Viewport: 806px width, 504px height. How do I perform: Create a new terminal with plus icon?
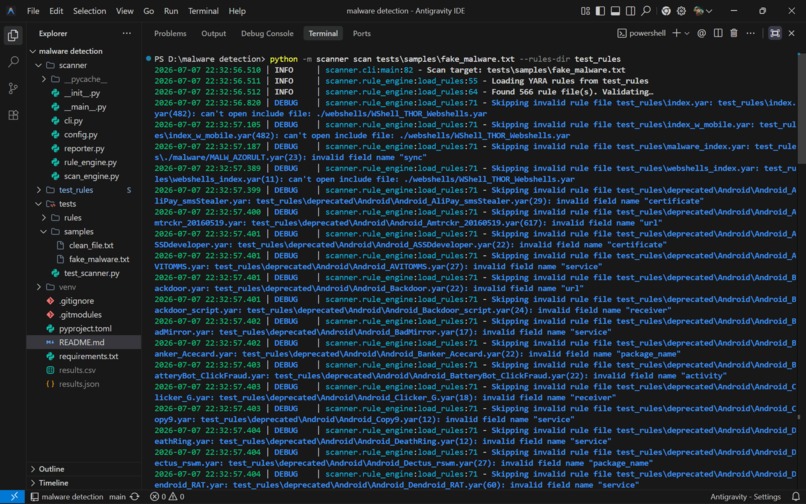[676, 33]
